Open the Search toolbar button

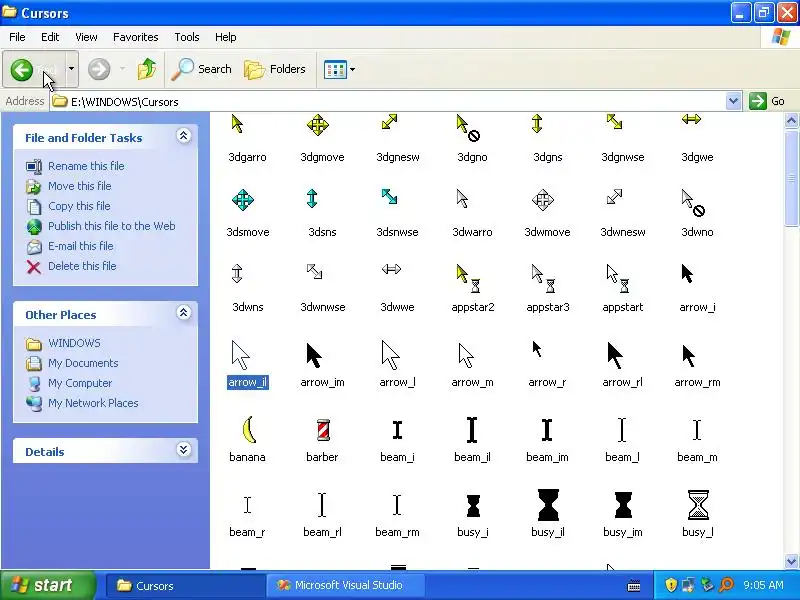[x=201, y=69]
